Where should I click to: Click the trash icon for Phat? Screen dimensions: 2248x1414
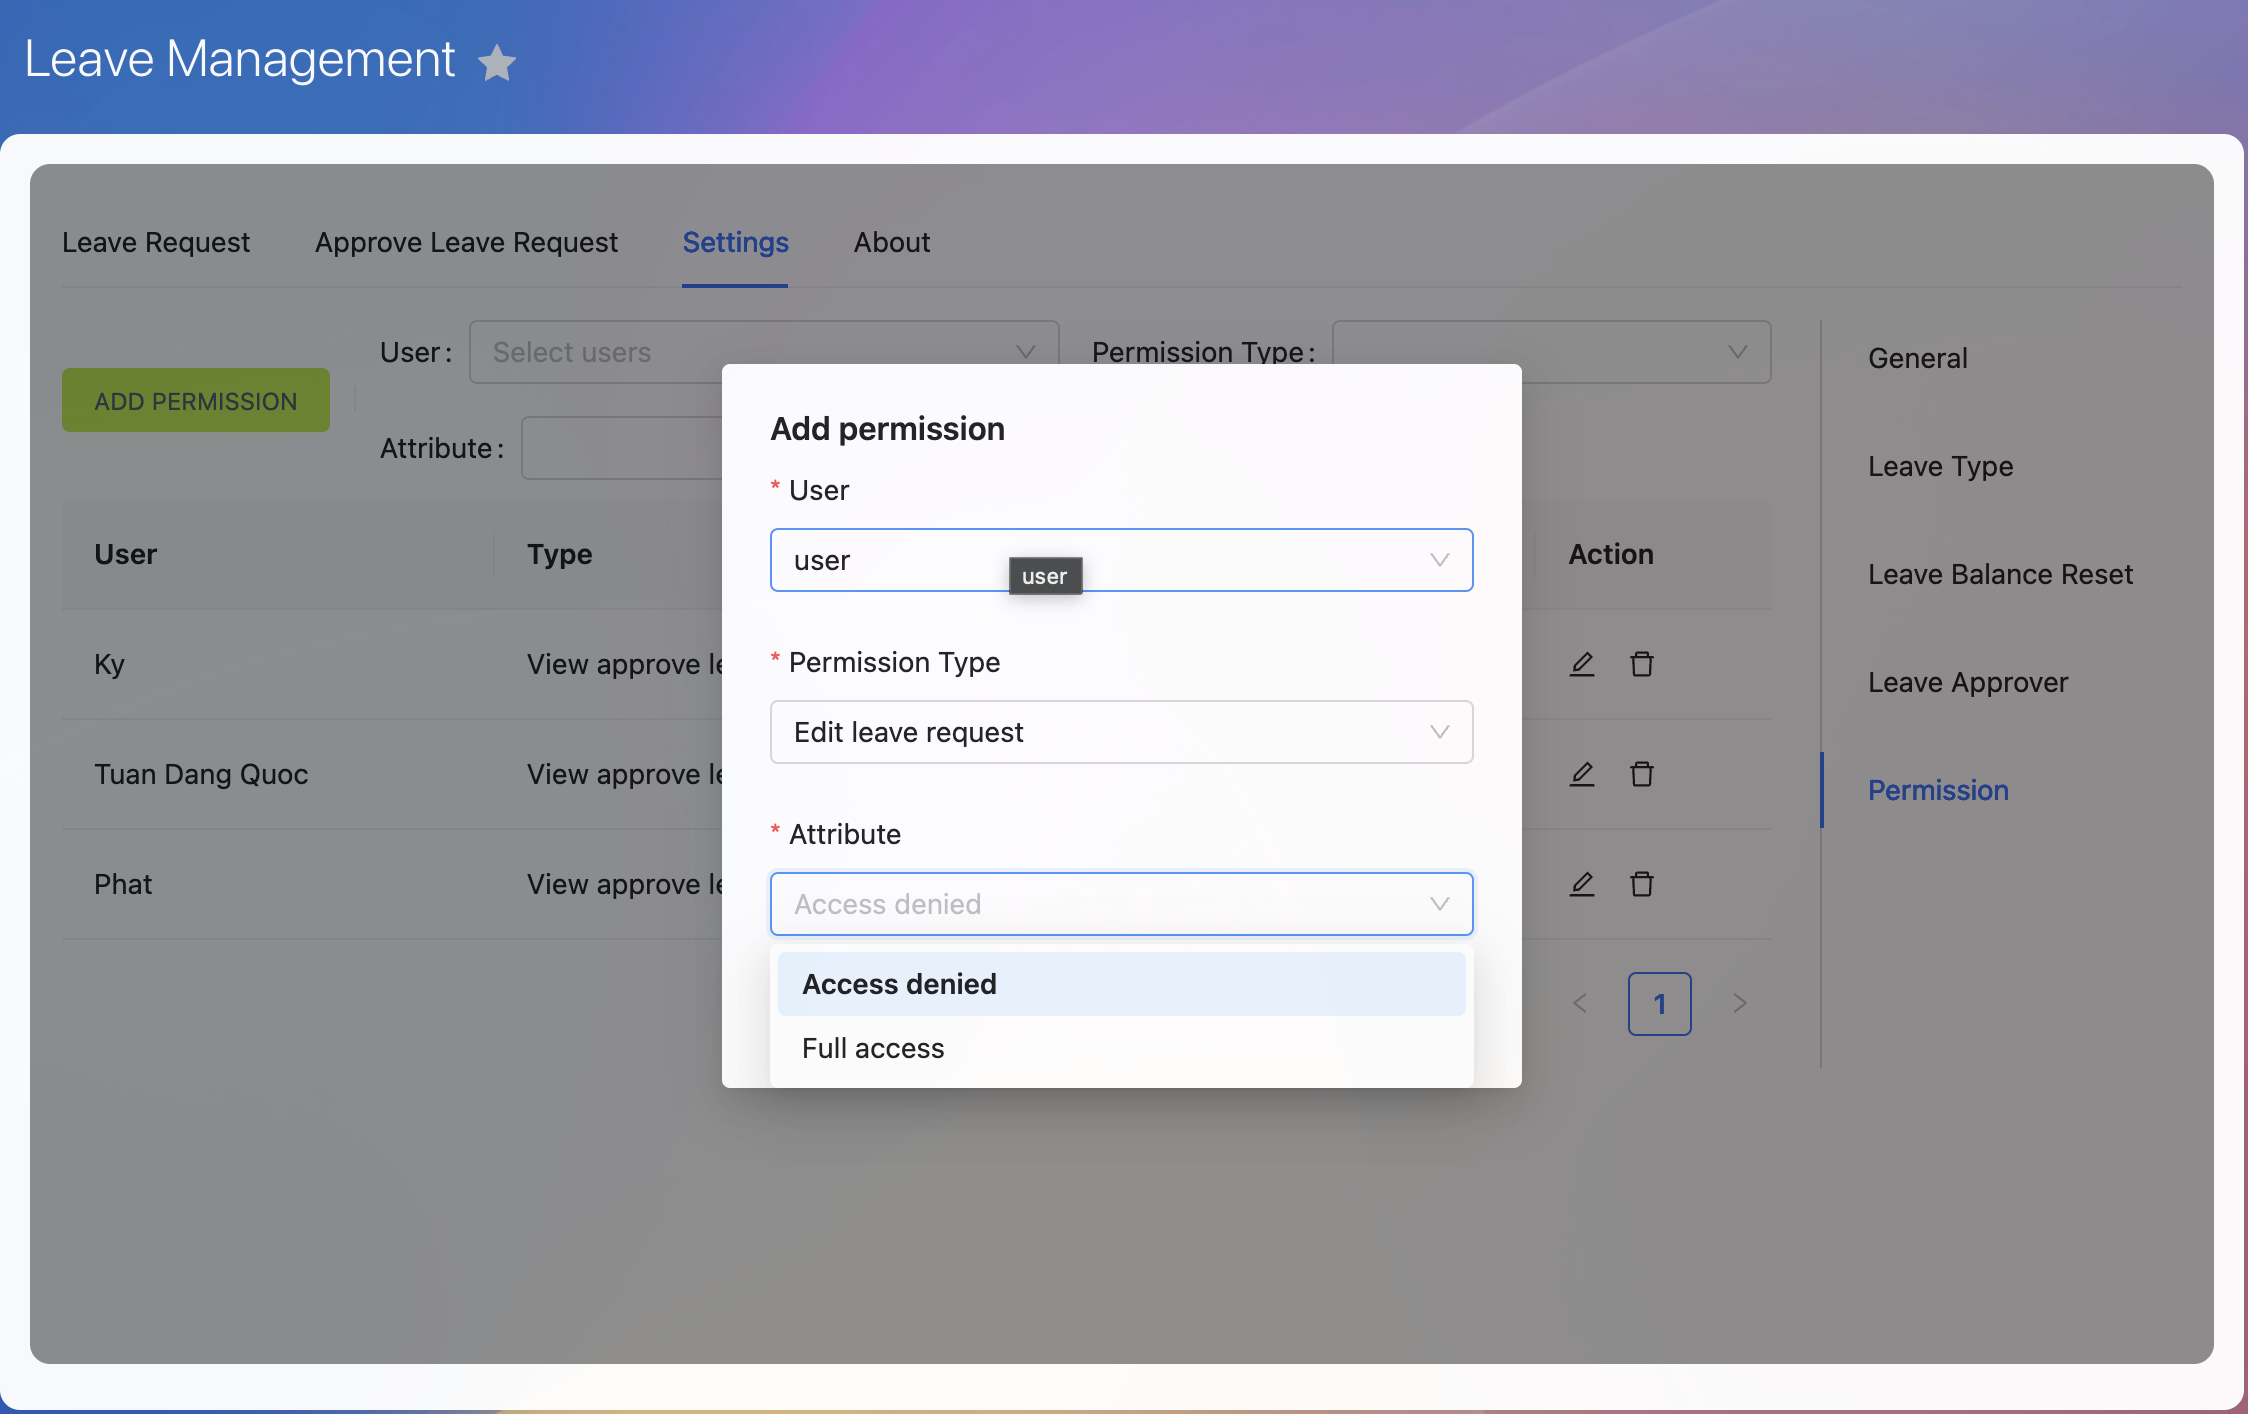tap(1641, 884)
